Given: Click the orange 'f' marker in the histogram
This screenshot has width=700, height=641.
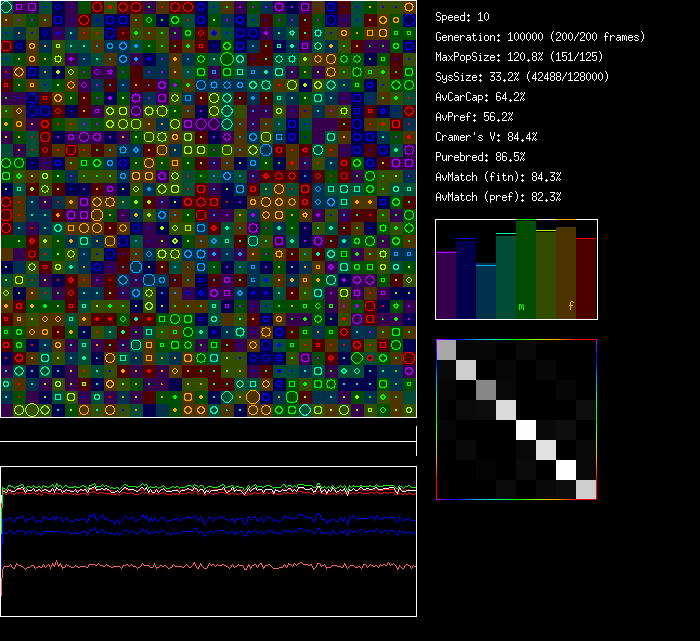Looking at the screenshot, I should (571, 306).
